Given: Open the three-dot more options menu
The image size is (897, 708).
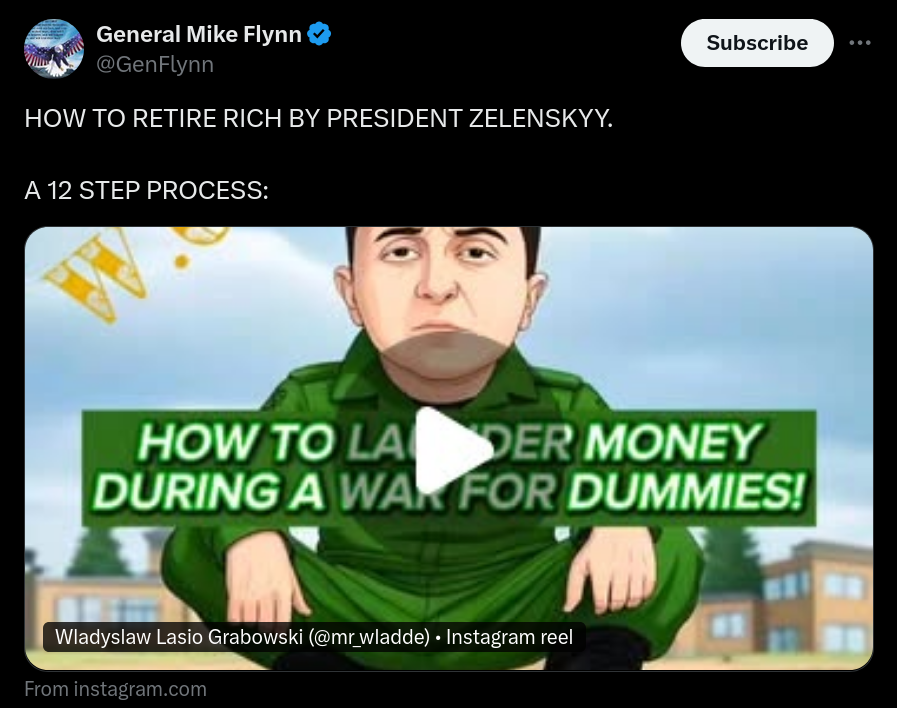Looking at the screenshot, I should pos(860,43).
